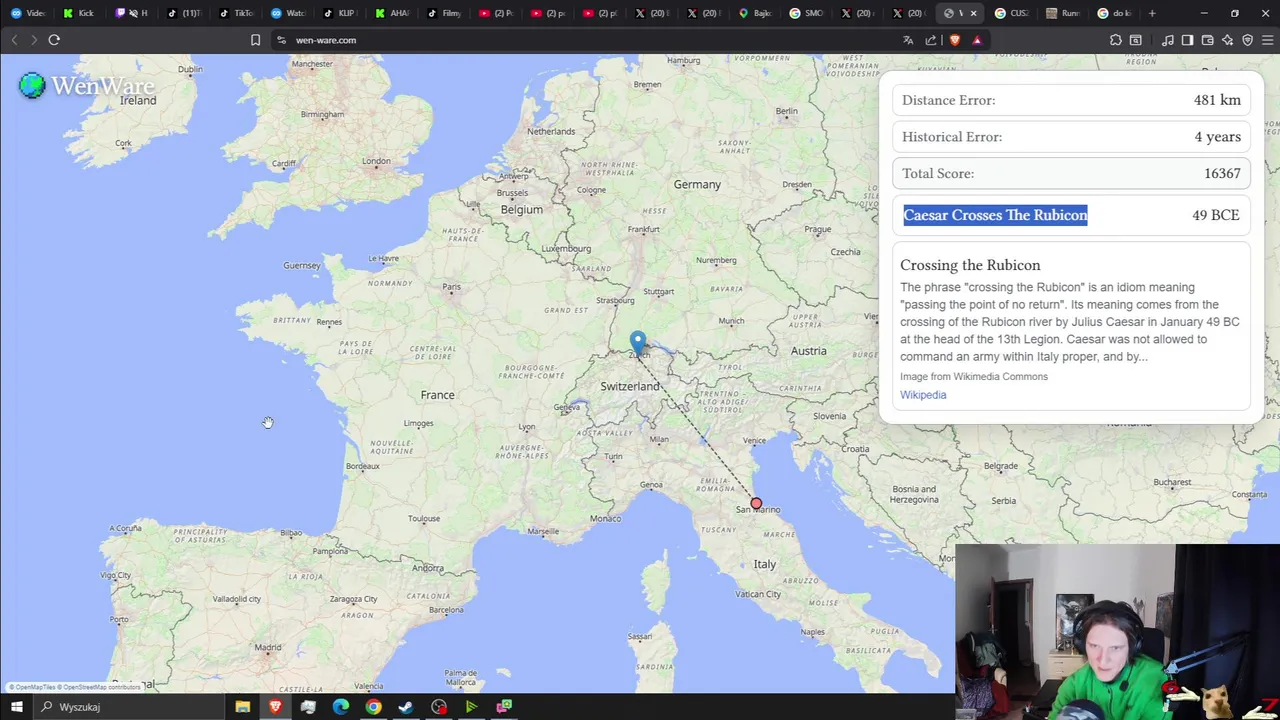Screen dimensions: 1280x720
Task: Click the music note media control icon
Action: point(1167,40)
